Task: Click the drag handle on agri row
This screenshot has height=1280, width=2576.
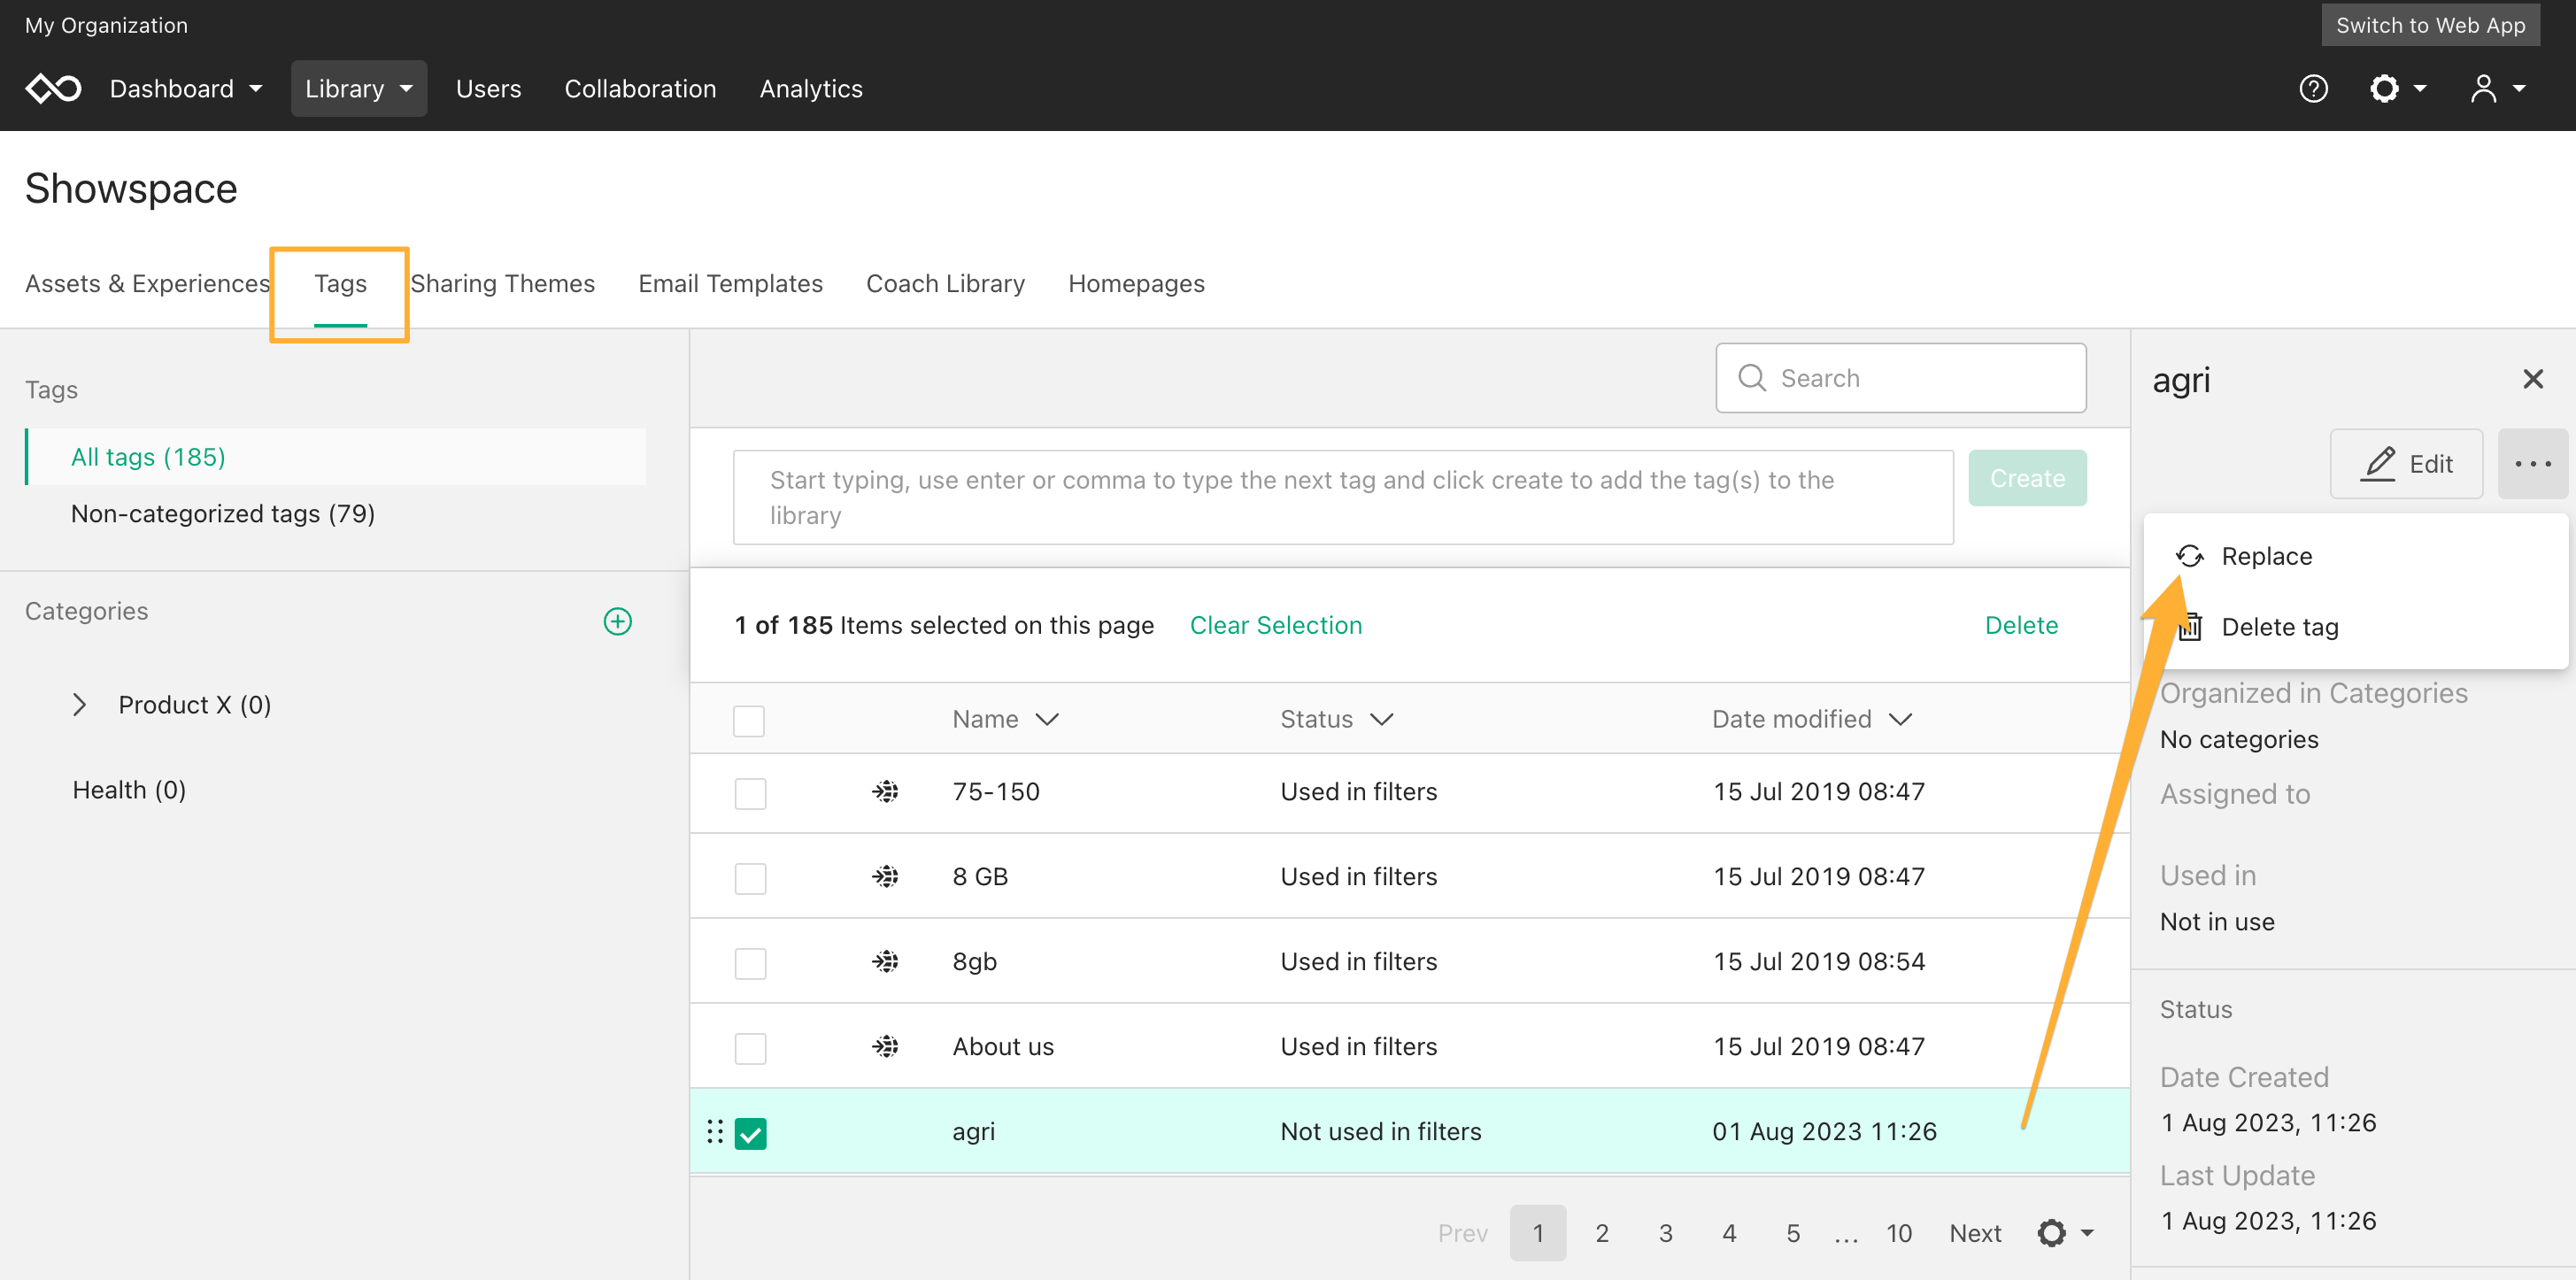Action: [x=714, y=1132]
